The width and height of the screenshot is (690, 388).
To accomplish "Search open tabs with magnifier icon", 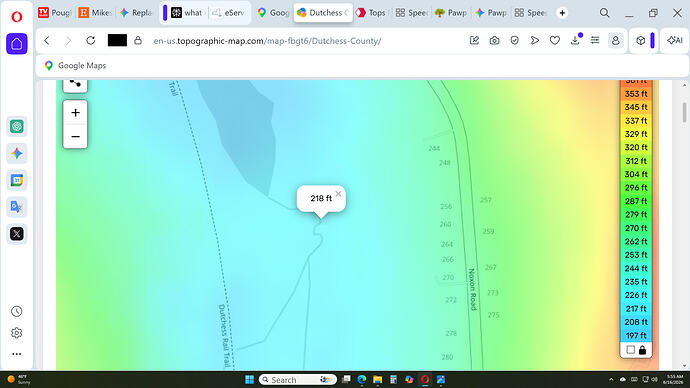I will click(x=605, y=13).
